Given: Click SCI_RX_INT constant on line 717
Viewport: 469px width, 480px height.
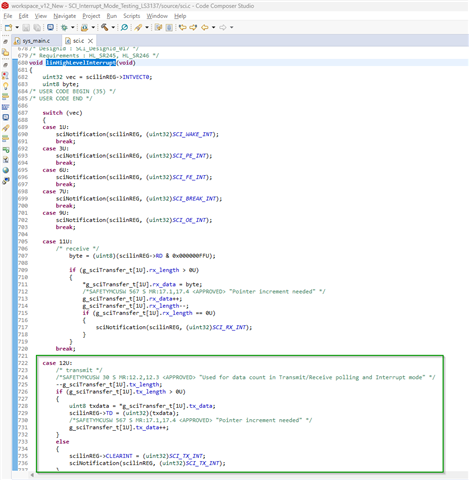Looking at the screenshot, I should click(229, 327).
